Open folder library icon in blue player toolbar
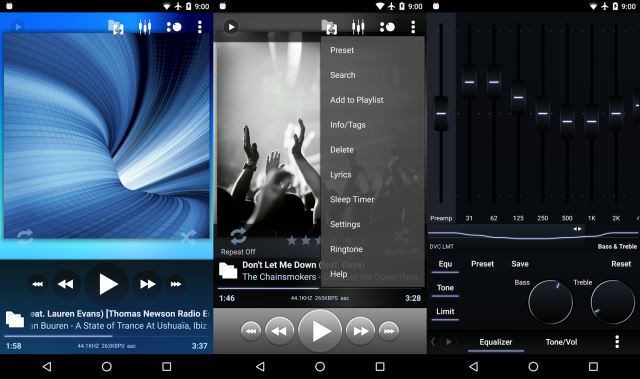Viewport: 640px width, 379px height. [116, 27]
